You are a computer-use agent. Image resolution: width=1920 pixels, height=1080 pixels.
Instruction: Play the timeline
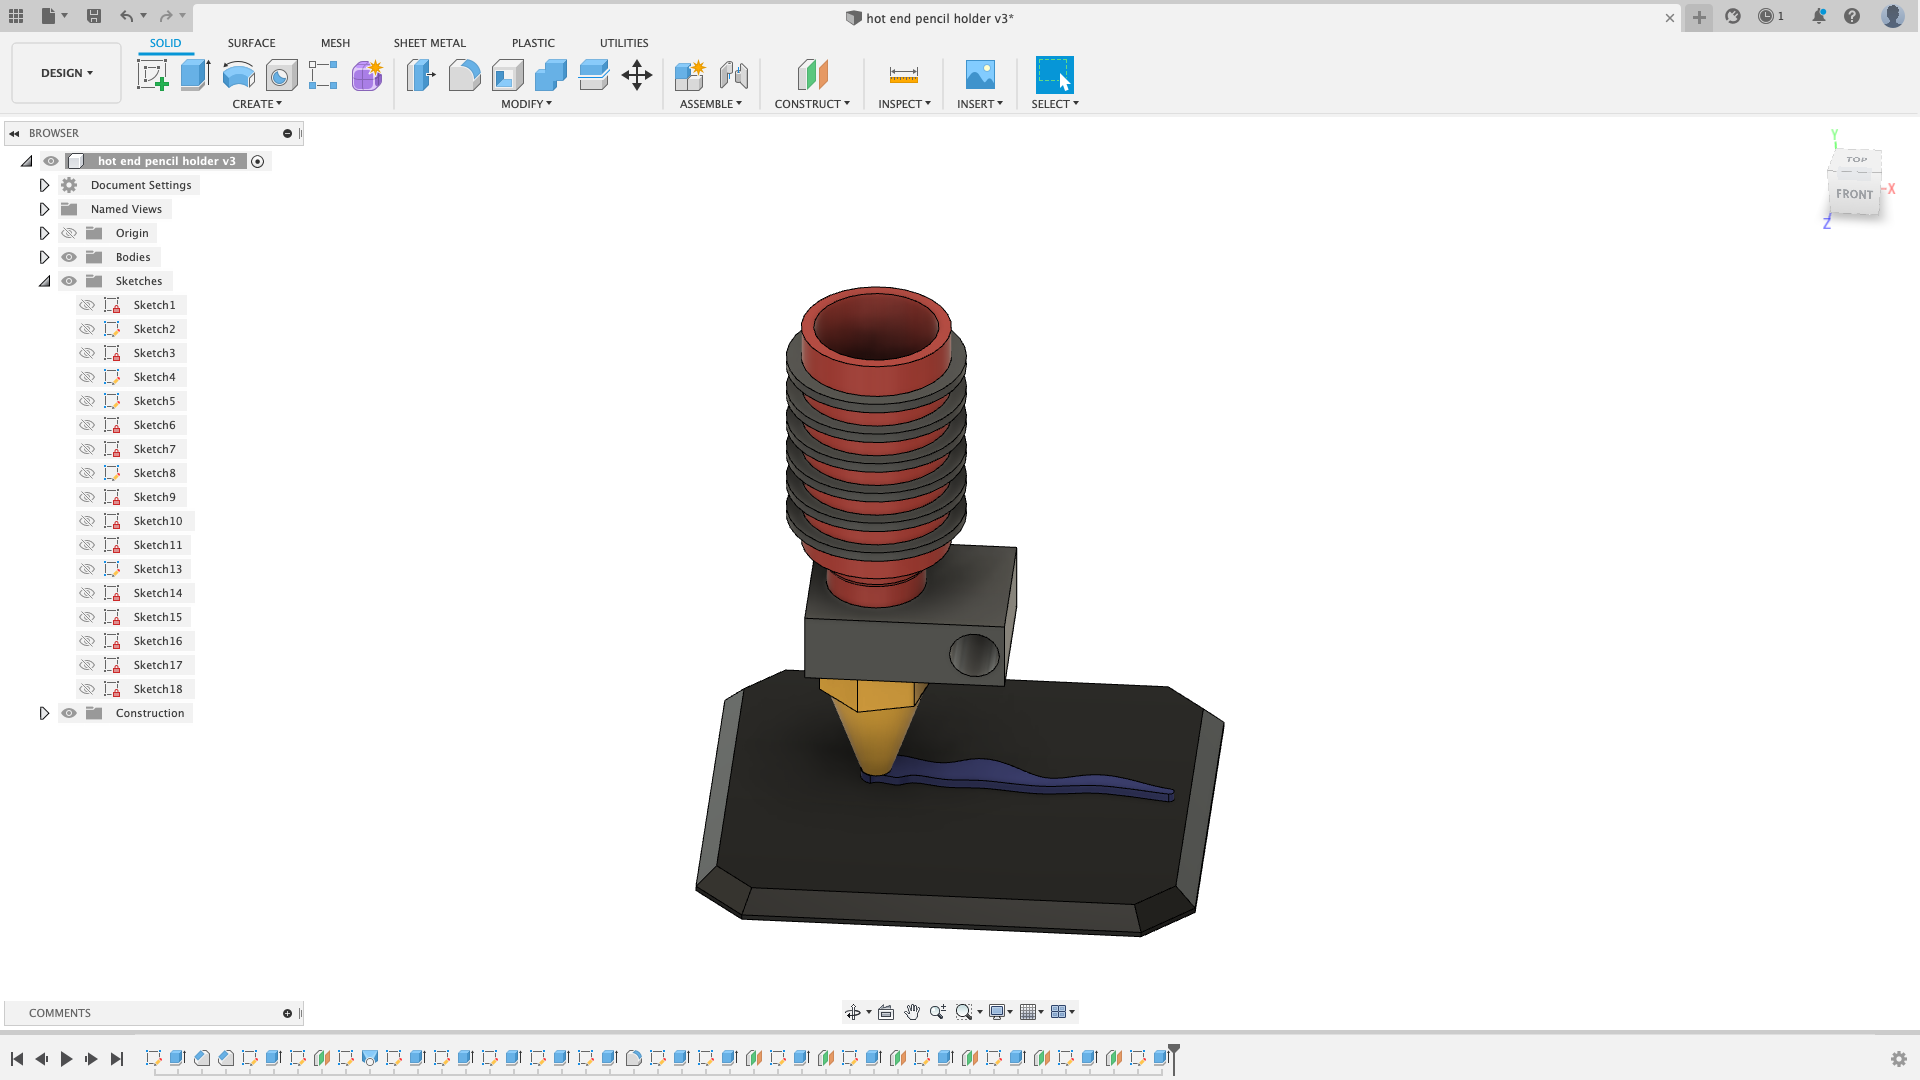tap(66, 1059)
